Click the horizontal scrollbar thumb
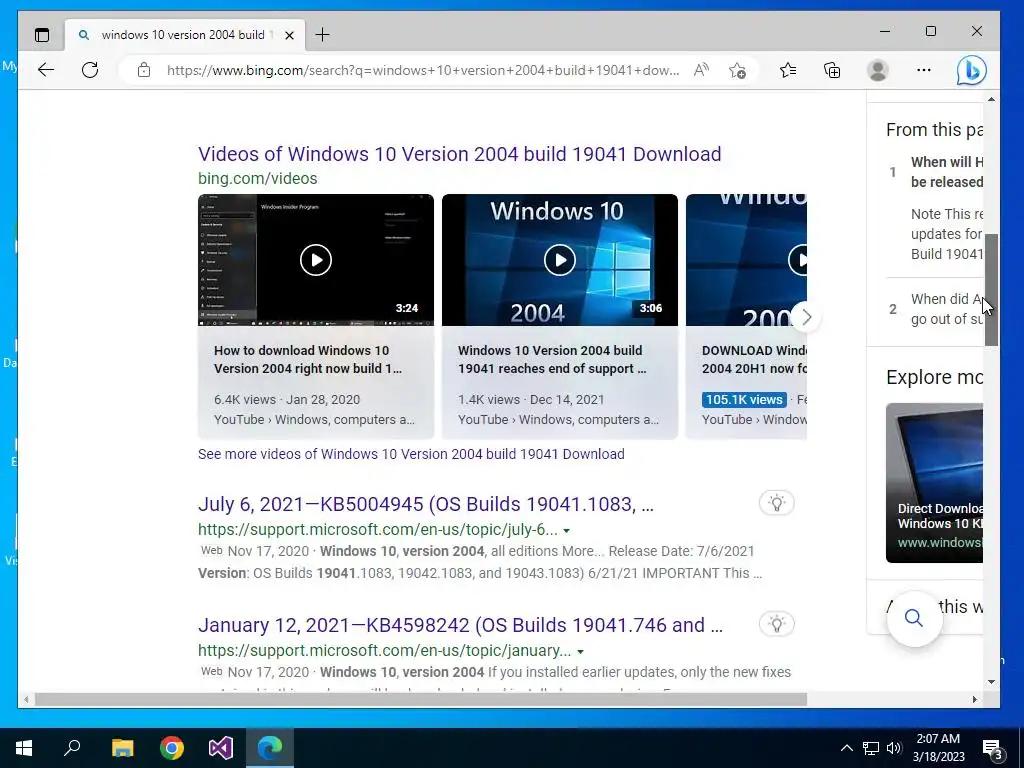This screenshot has height=768, width=1024. [421, 699]
